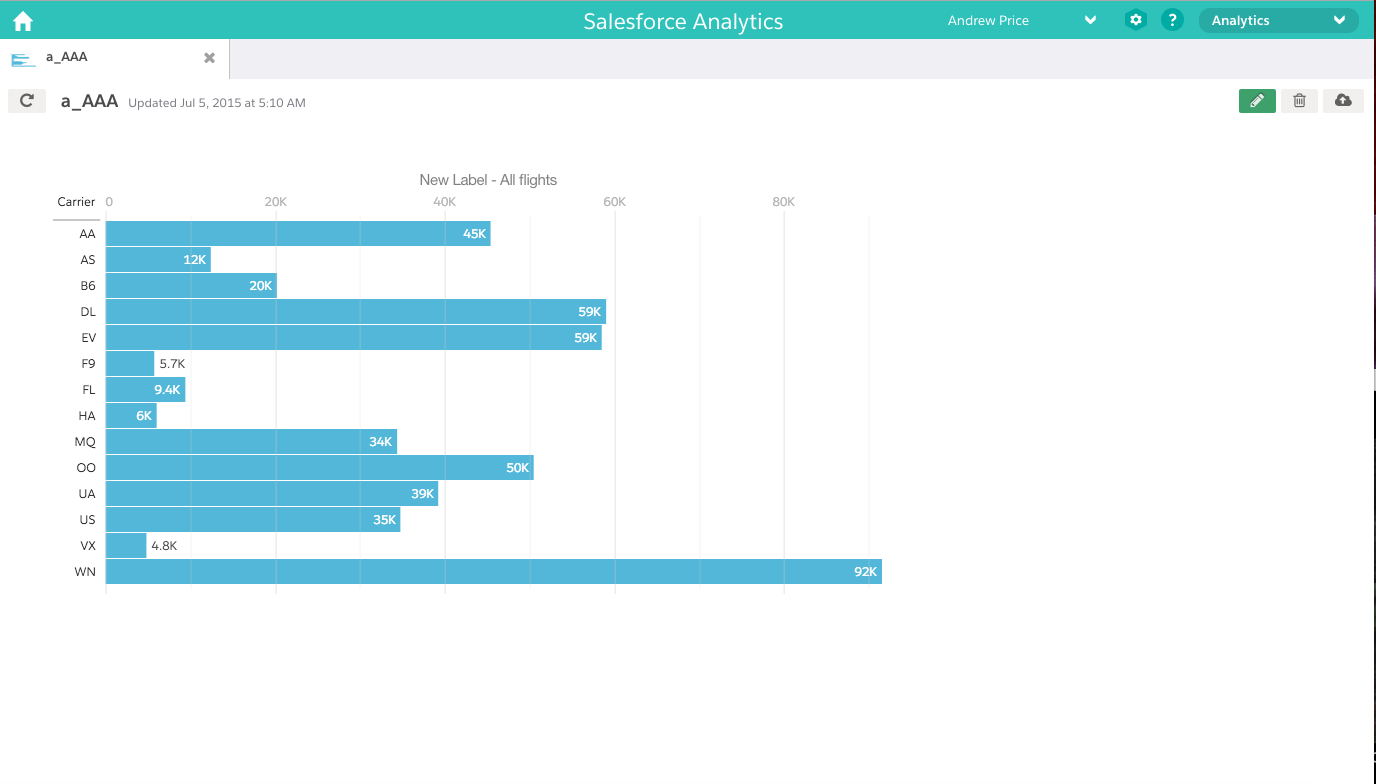
Task: Click the a_AAA tab chart icon
Action: [x=23, y=59]
